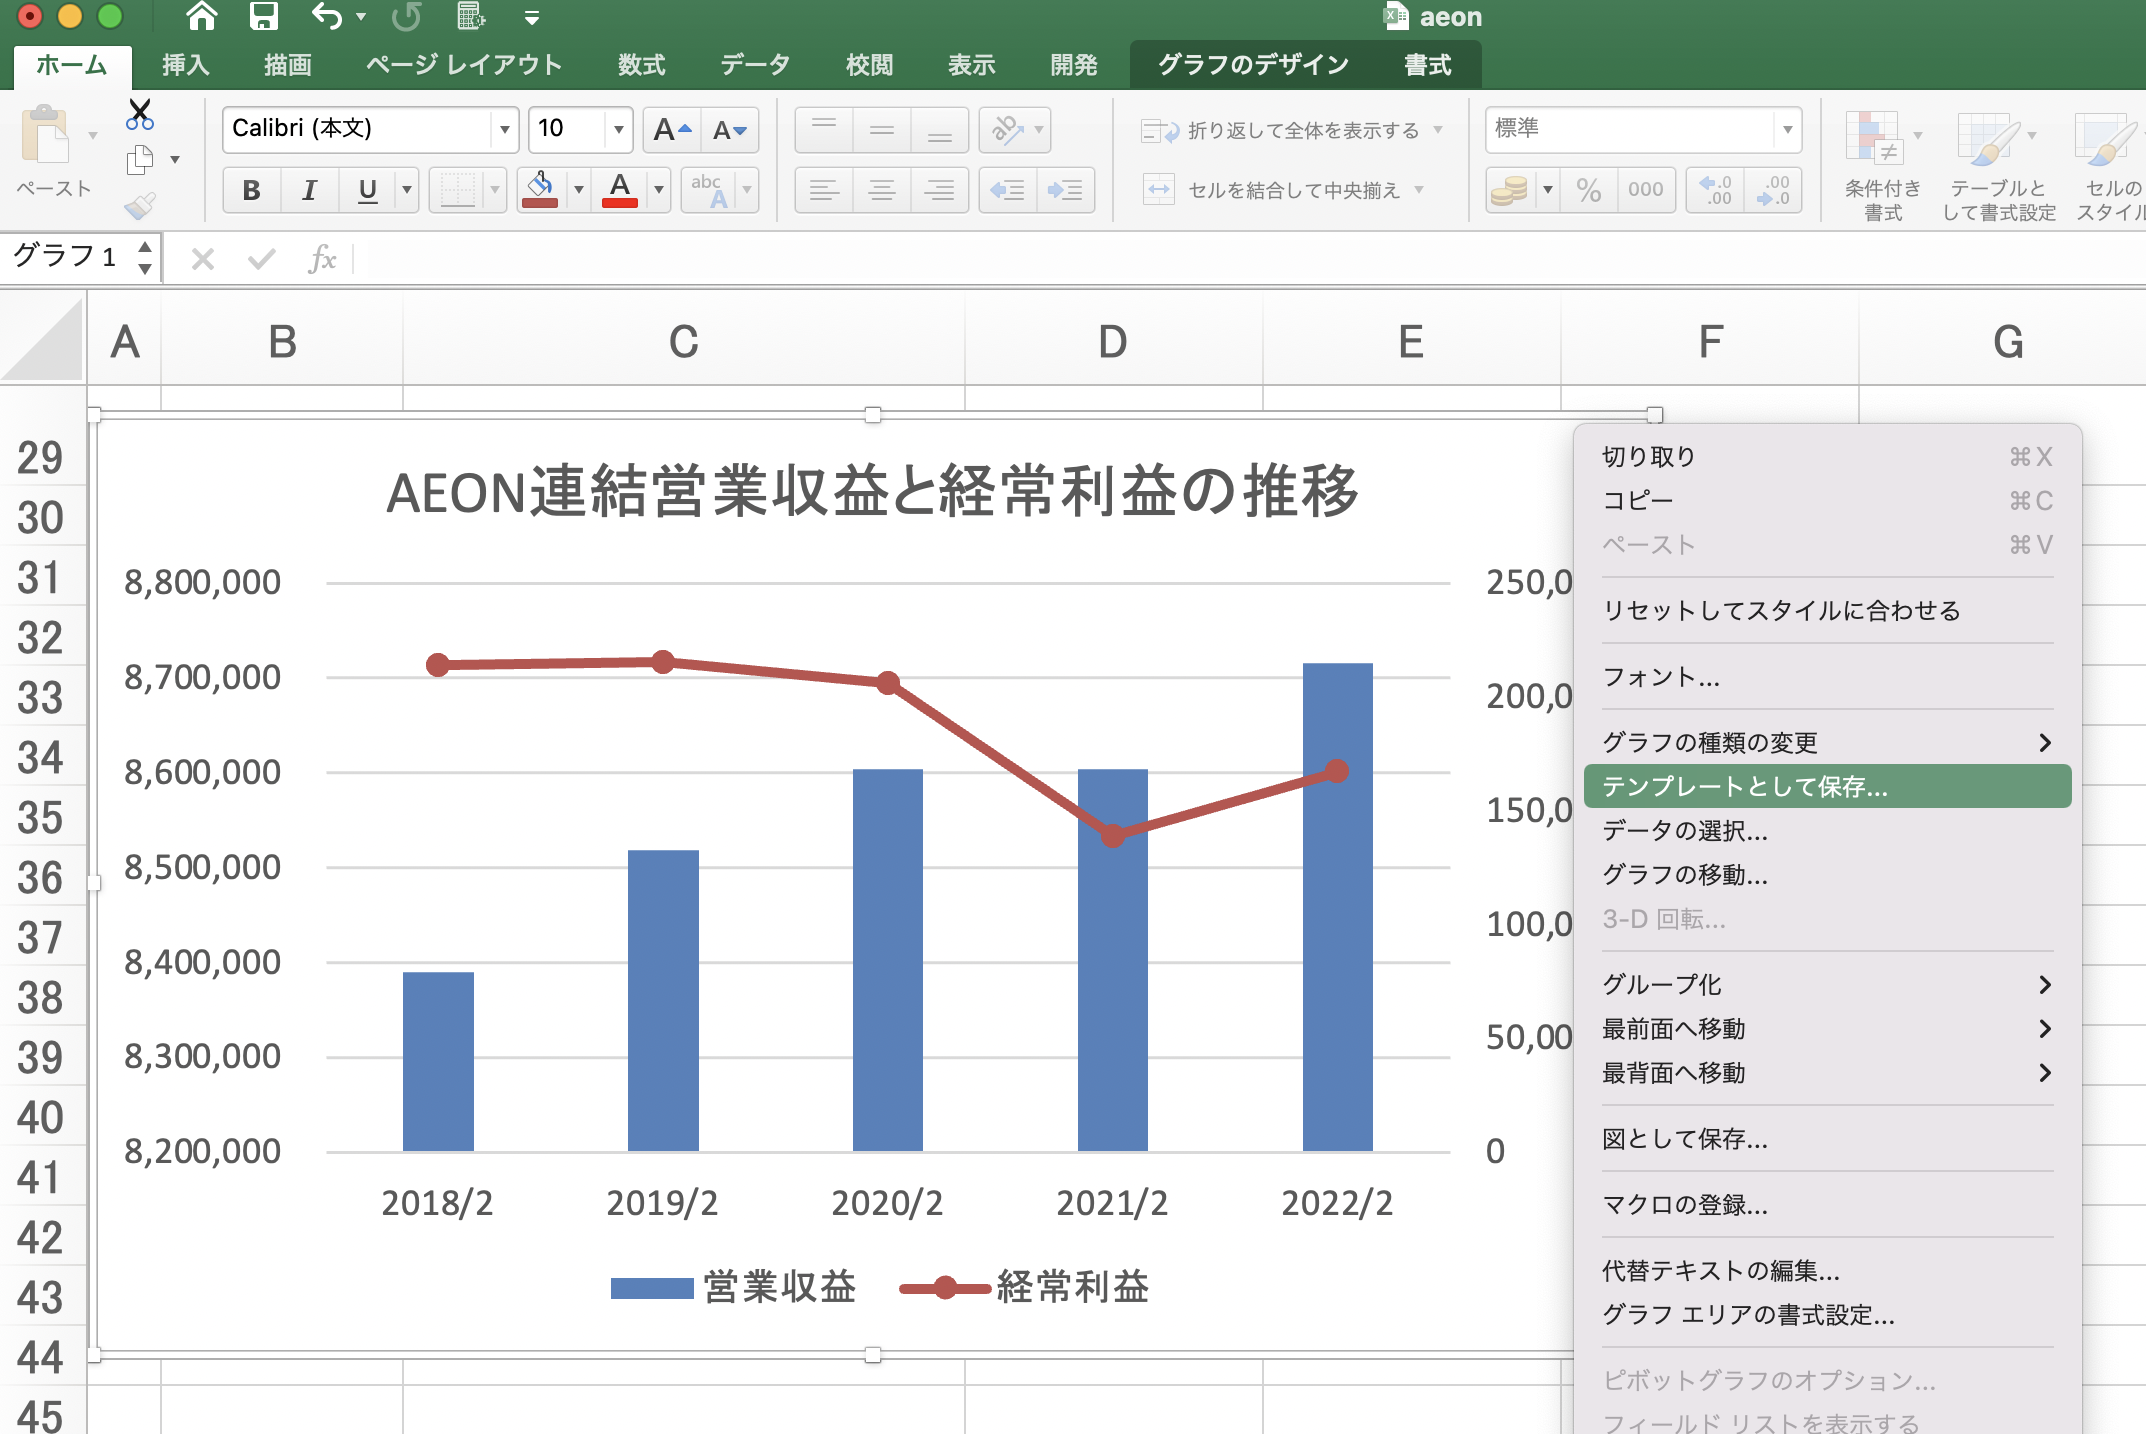The height and width of the screenshot is (1434, 2146).
Task: Increase decimal places
Action: click(x=1716, y=190)
